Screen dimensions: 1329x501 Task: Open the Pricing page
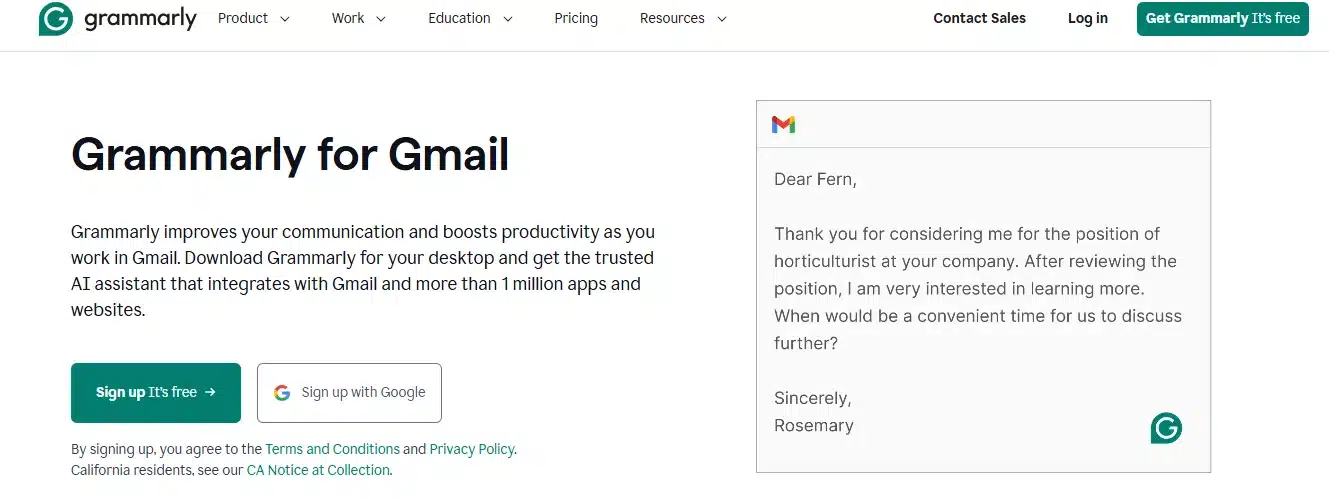576,18
